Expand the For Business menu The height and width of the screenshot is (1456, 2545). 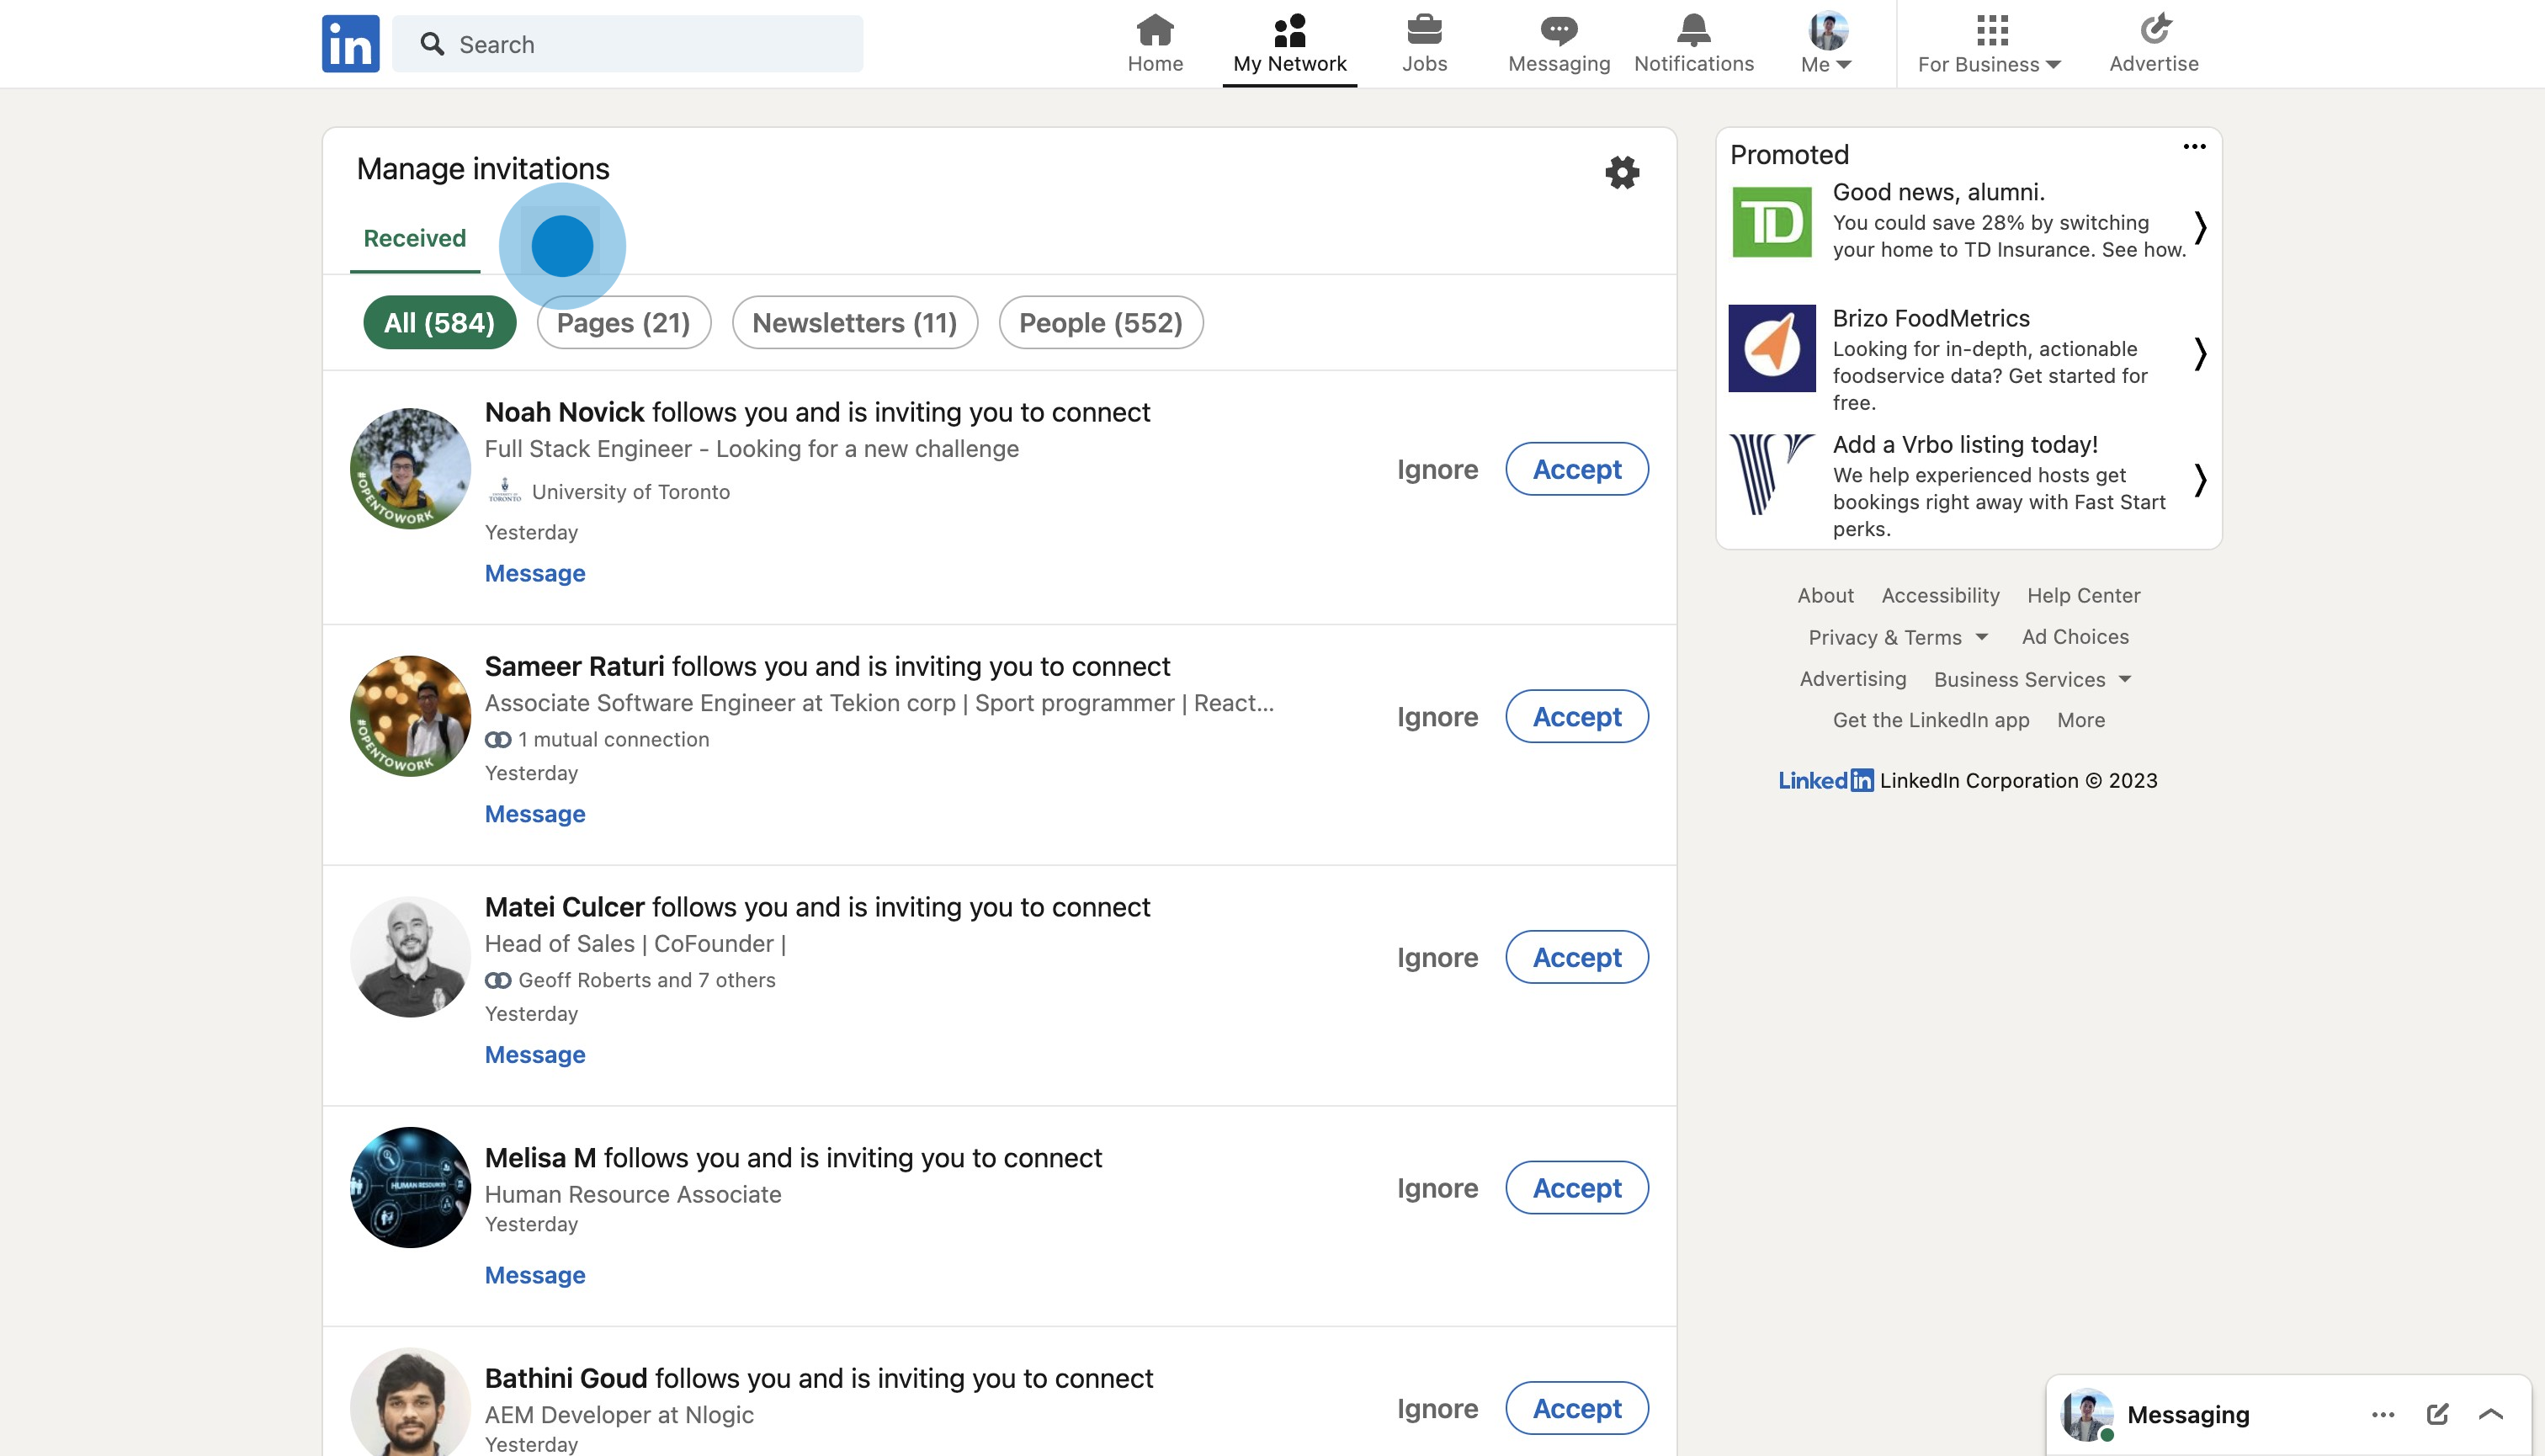pyautogui.click(x=1989, y=43)
